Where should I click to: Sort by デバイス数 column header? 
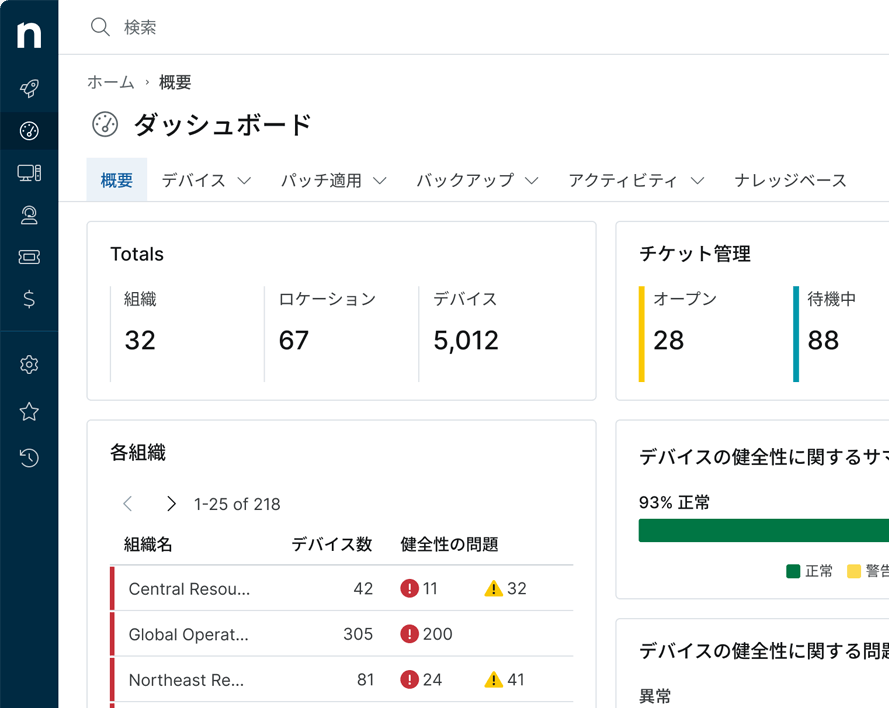click(332, 544)
